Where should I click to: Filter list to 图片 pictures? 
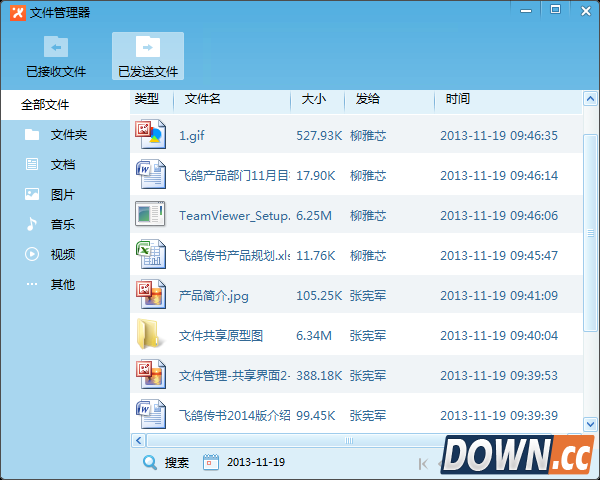click(62, 195)
